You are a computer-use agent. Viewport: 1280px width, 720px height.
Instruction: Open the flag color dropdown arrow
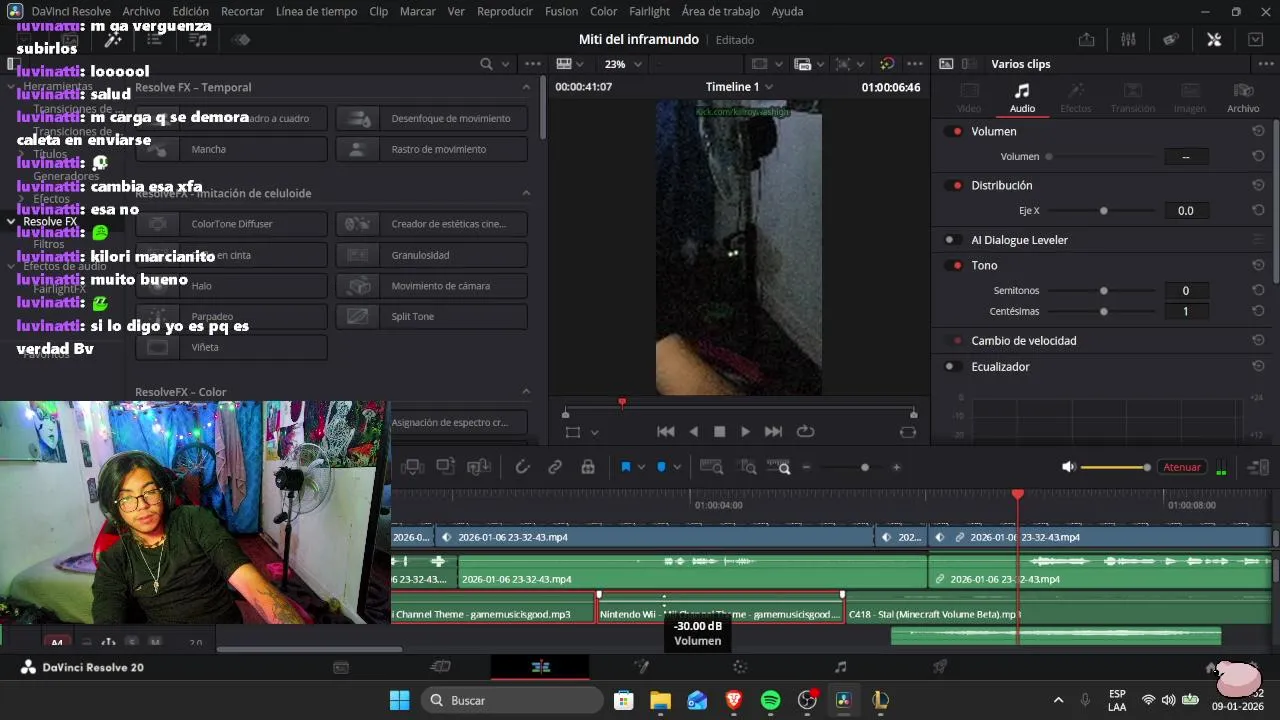click(643, 467)
